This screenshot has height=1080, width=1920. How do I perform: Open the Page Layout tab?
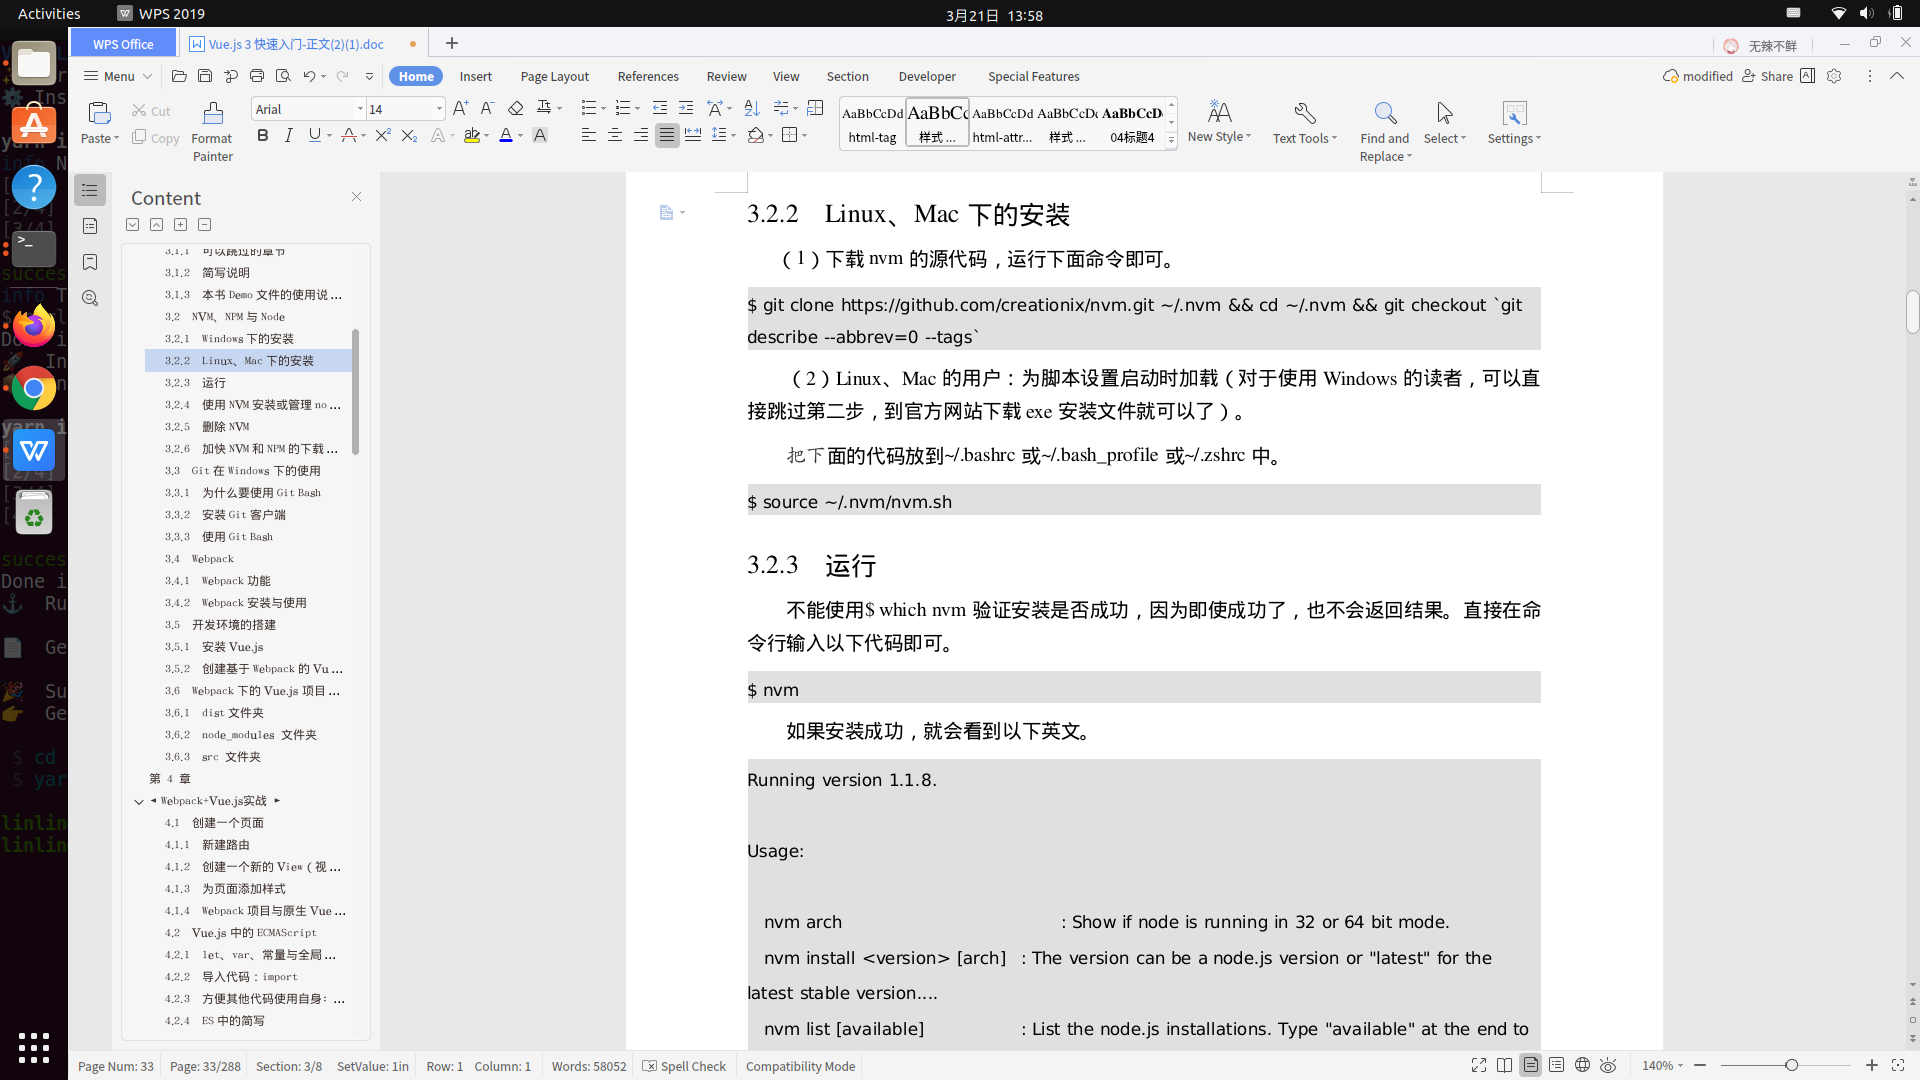click(x=554, y=76)
